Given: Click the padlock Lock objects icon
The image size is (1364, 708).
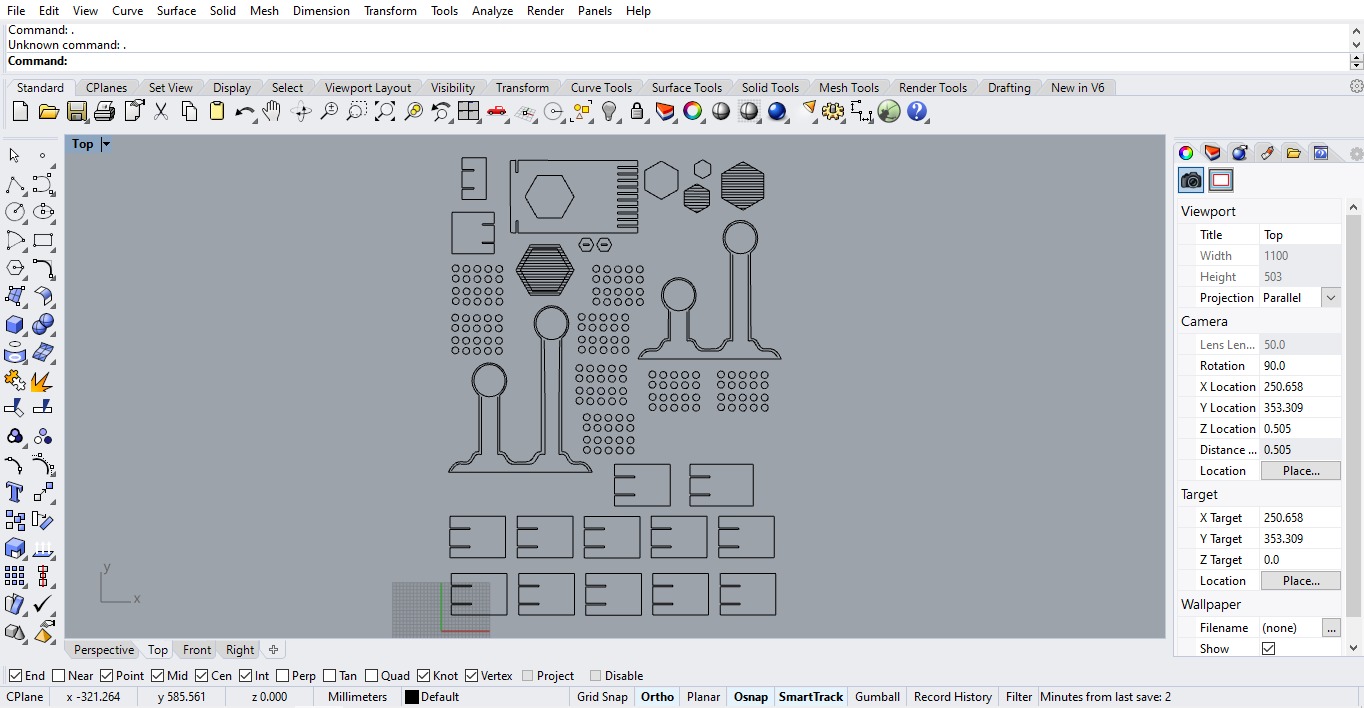Looking at the screenshot, I should [637, 112].
